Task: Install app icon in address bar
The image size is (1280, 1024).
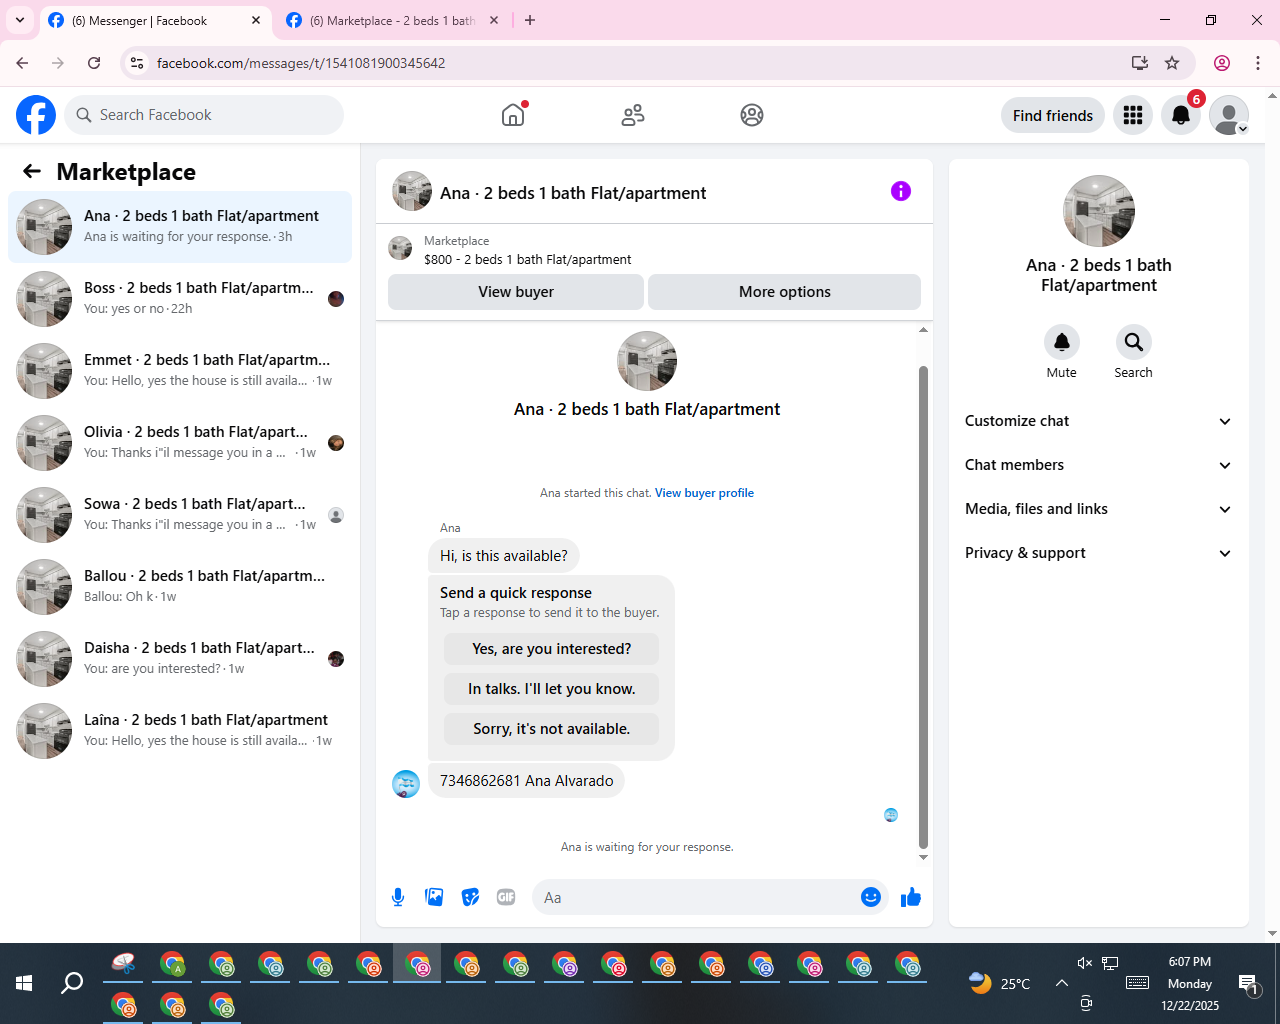Action: [1140, 63]
